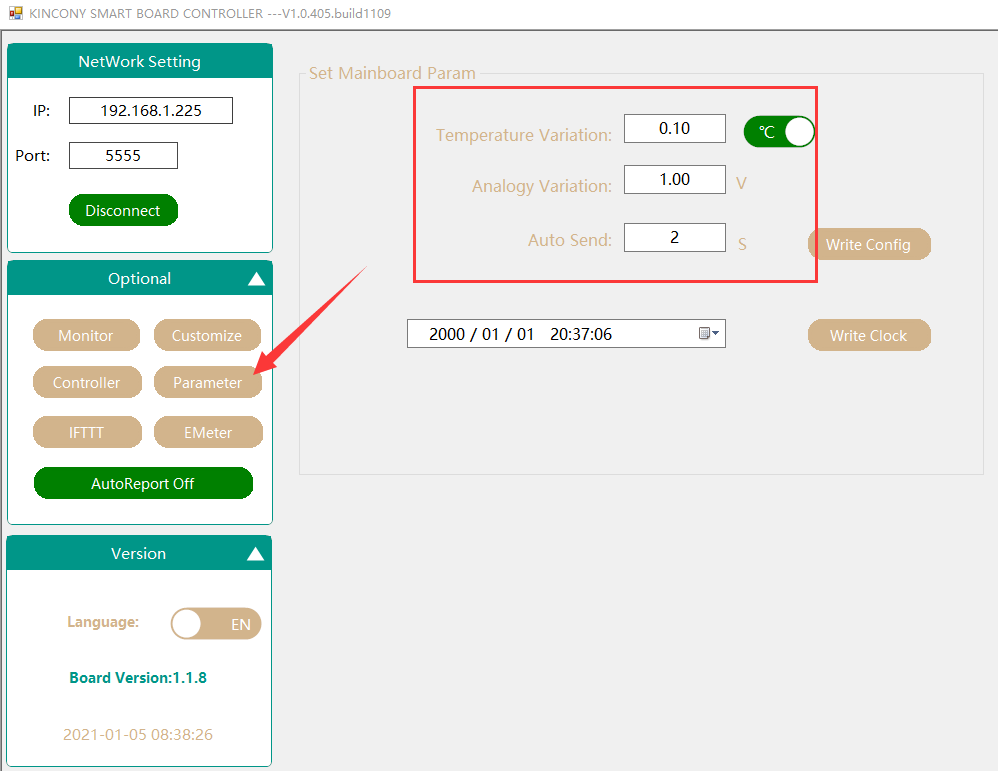Open the Customize page

(x=207, y=336)
